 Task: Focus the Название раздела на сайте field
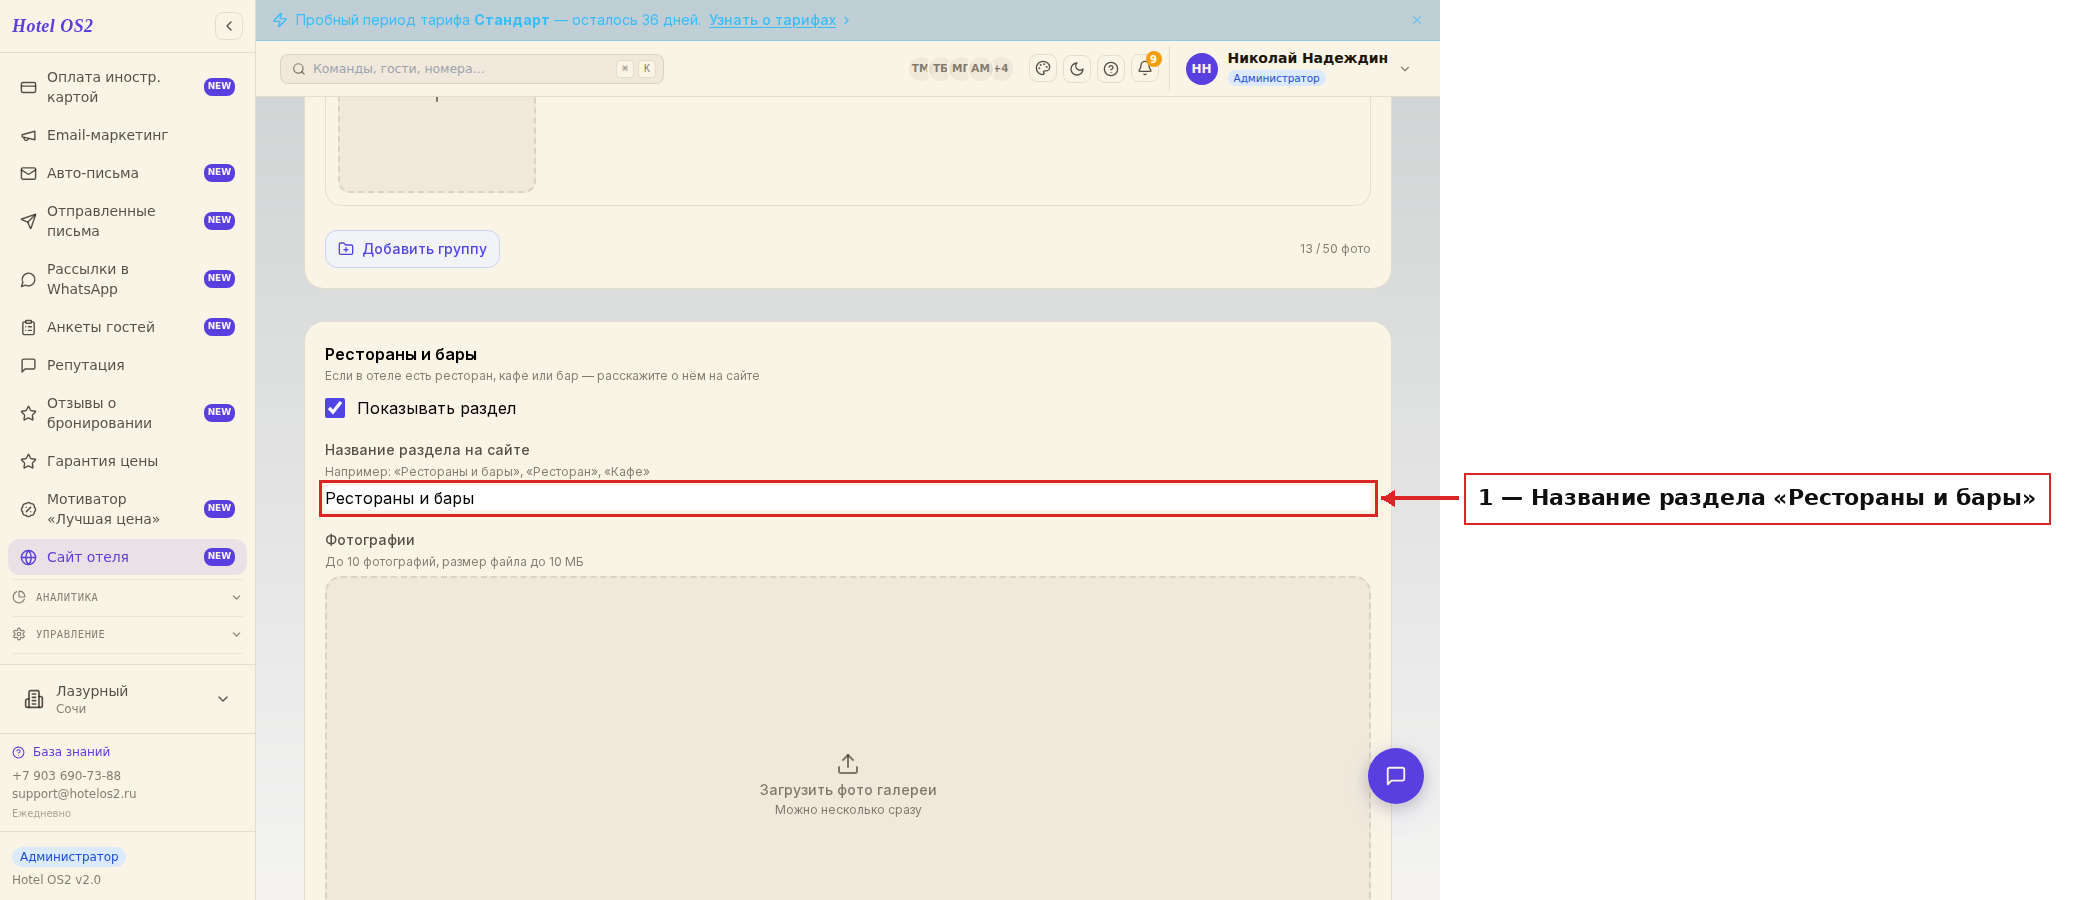848,498
